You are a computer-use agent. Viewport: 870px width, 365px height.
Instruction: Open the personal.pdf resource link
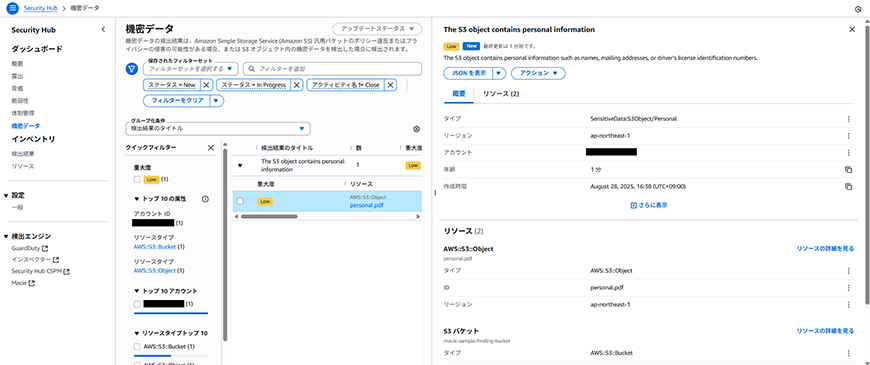click(366, 205)
